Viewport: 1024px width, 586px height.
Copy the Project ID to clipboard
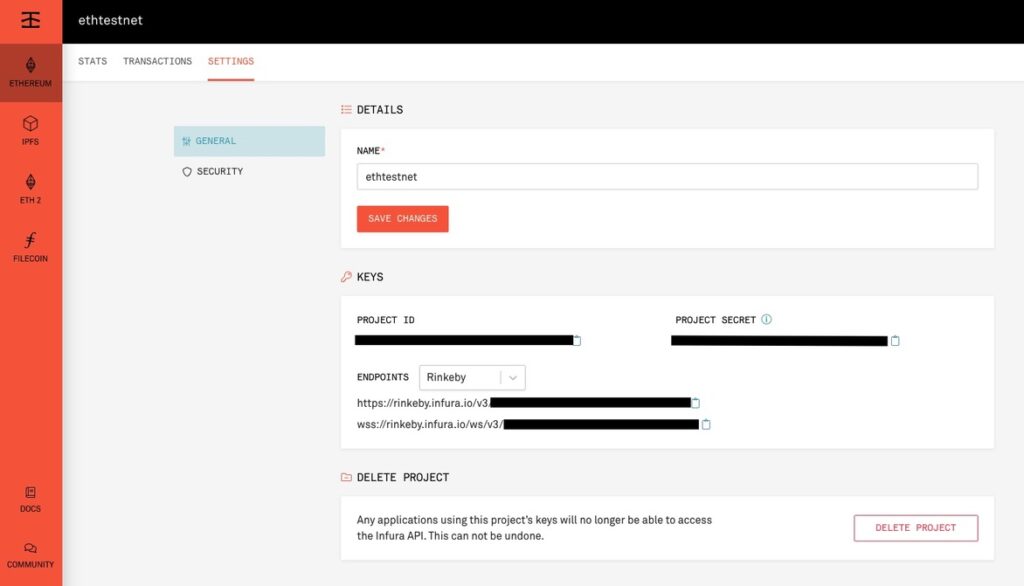[x=577, y=340]
